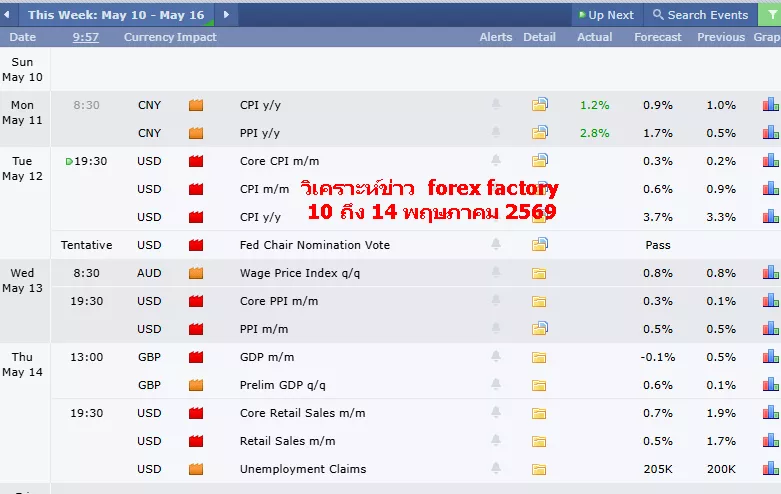Select the Prelim GDP q/q event

(x=282, y=385)
